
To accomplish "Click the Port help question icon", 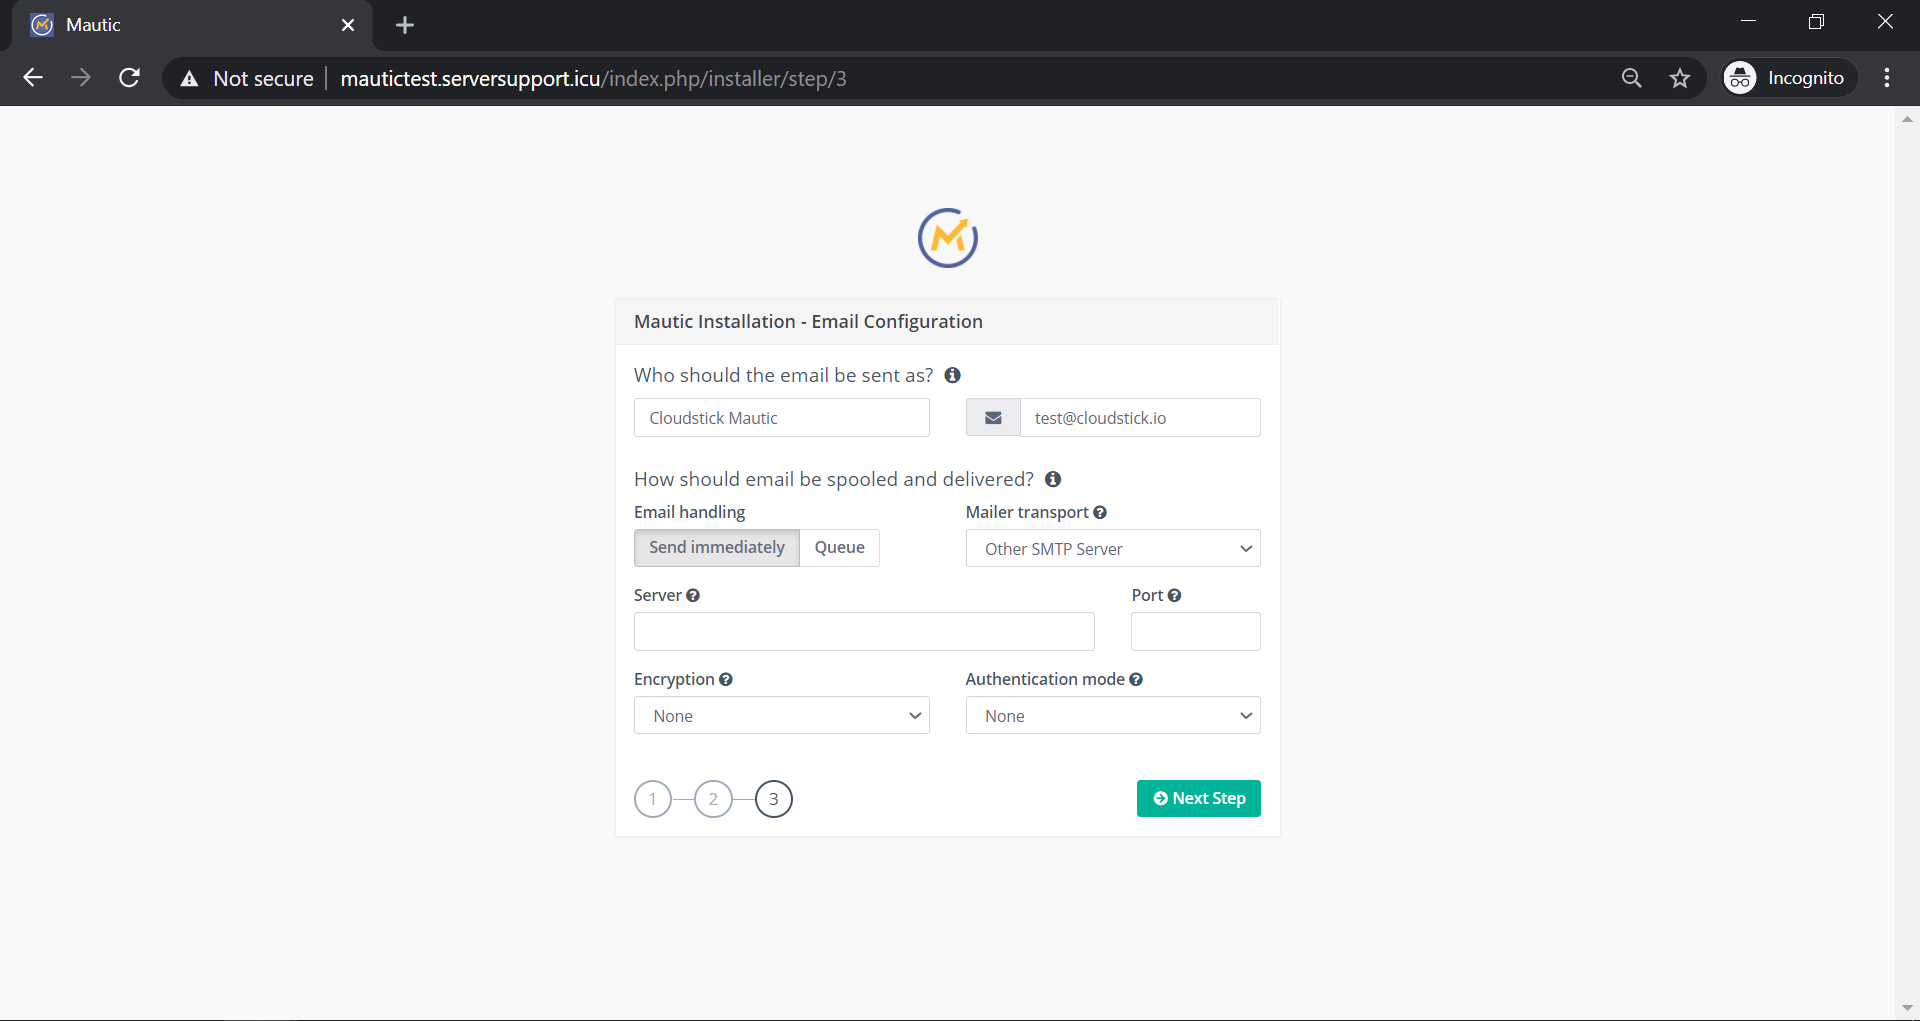I will pyautogui.click(x=1174, y=595).
